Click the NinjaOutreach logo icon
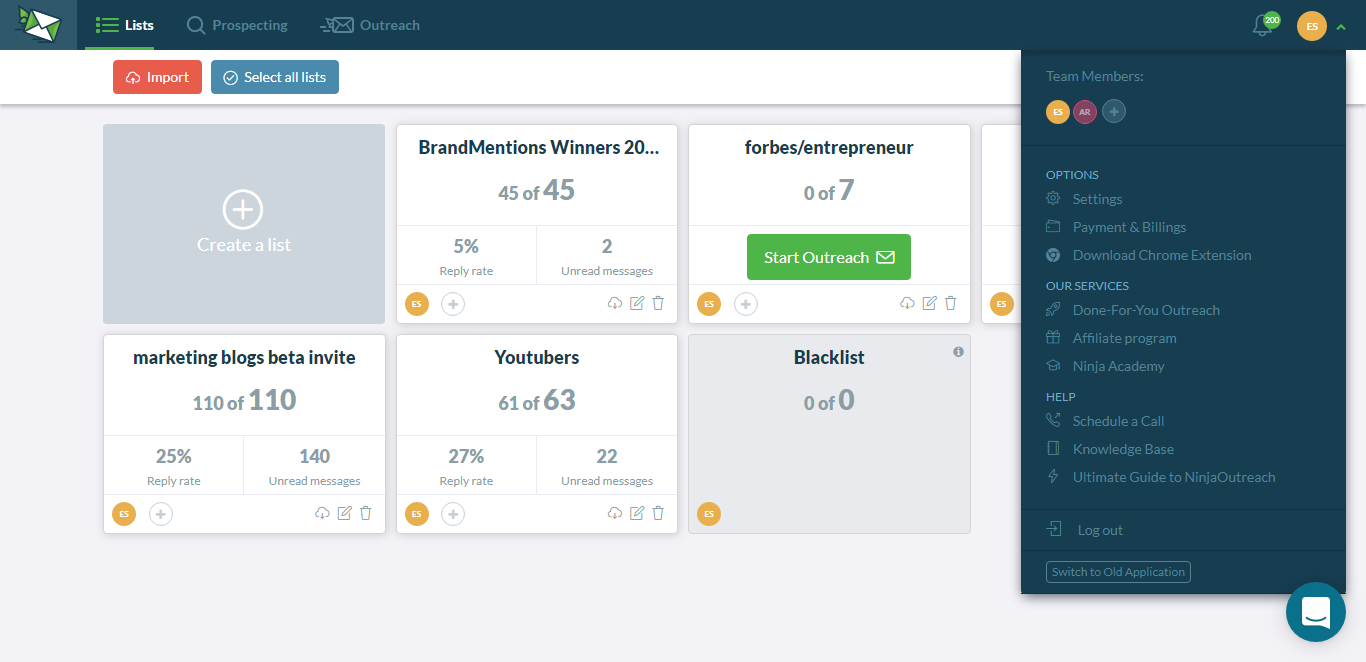This screenshot has width=1366, height=662. (x=38, y=25)
